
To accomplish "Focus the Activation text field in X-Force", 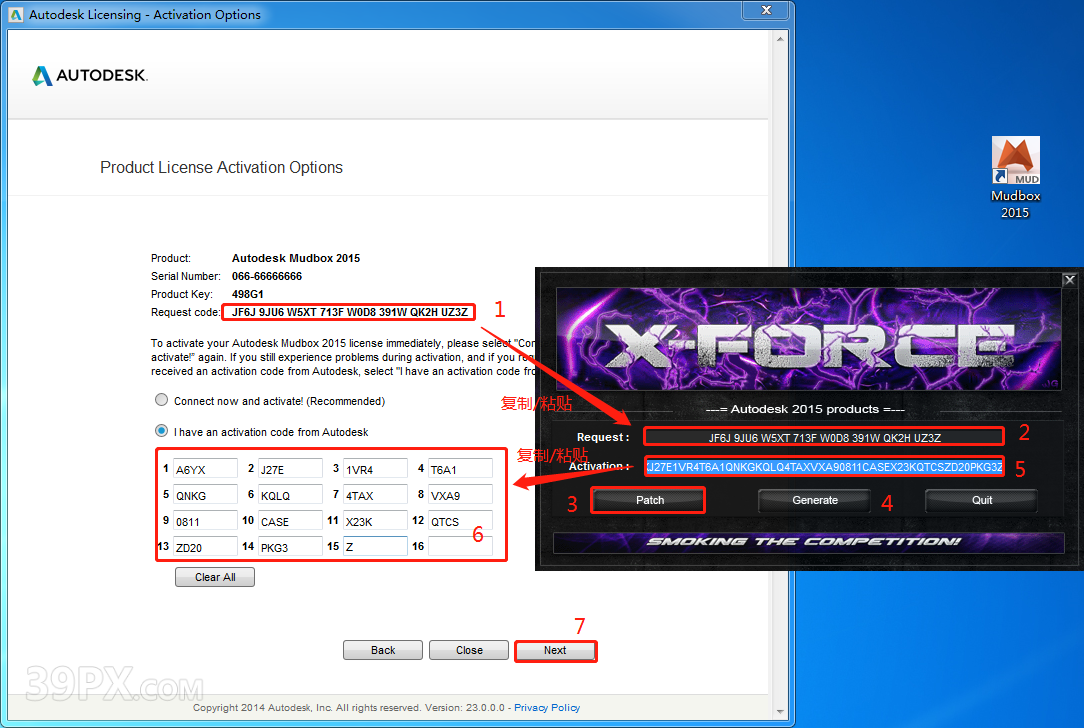I will 824,467.
